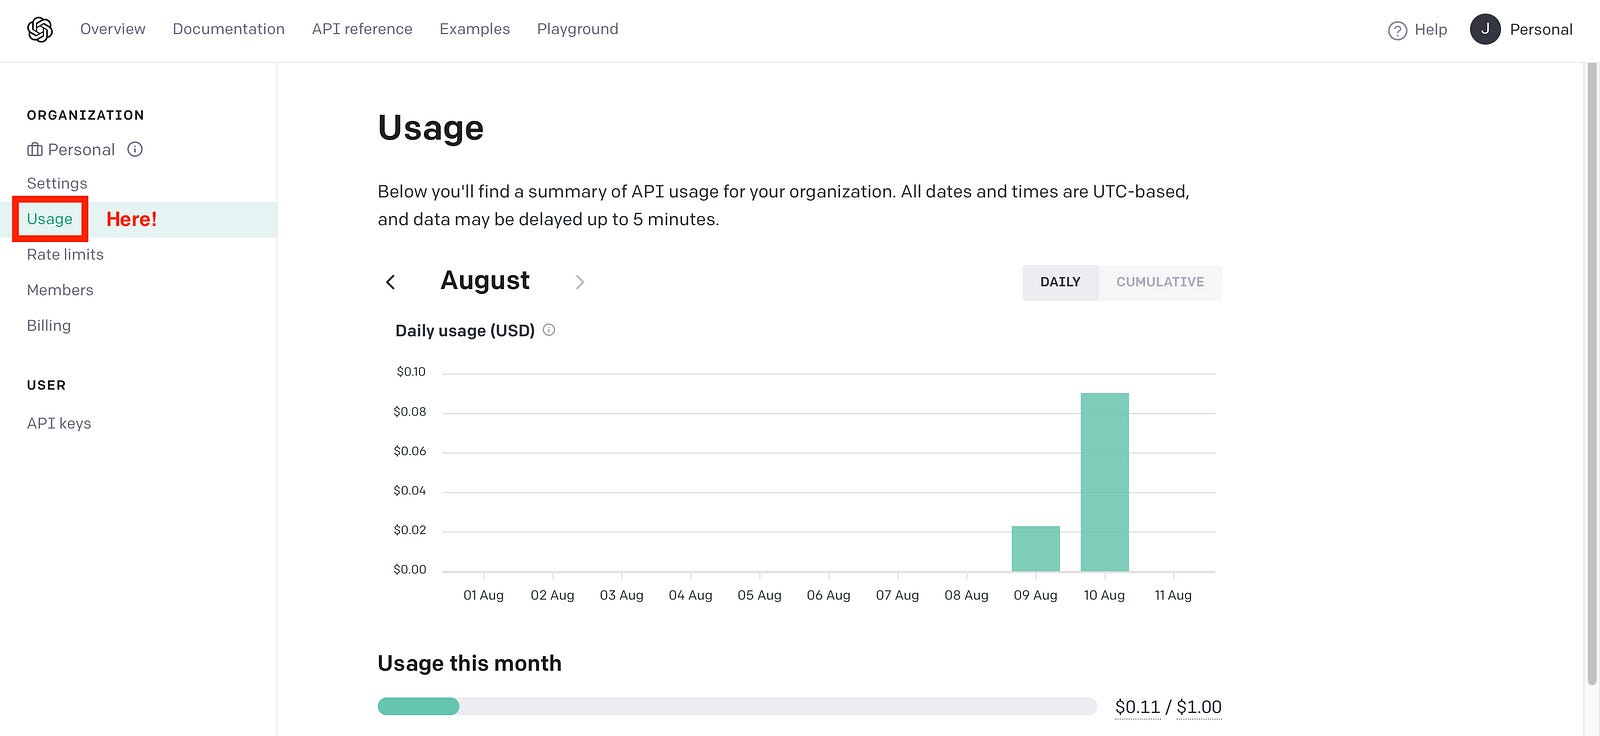Click the ORGANIZATION section header

pos(86,115)
